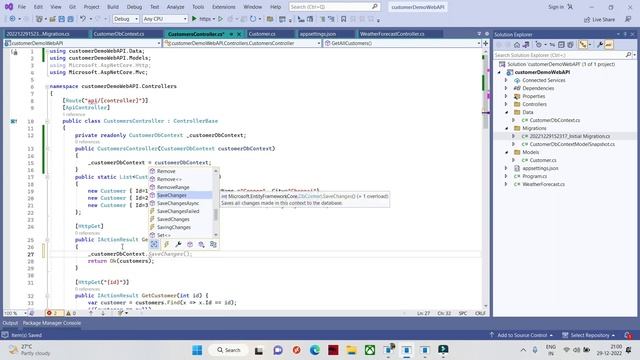Collapse the Migrations folder in Solution Explorer

(x=507, y=128)
